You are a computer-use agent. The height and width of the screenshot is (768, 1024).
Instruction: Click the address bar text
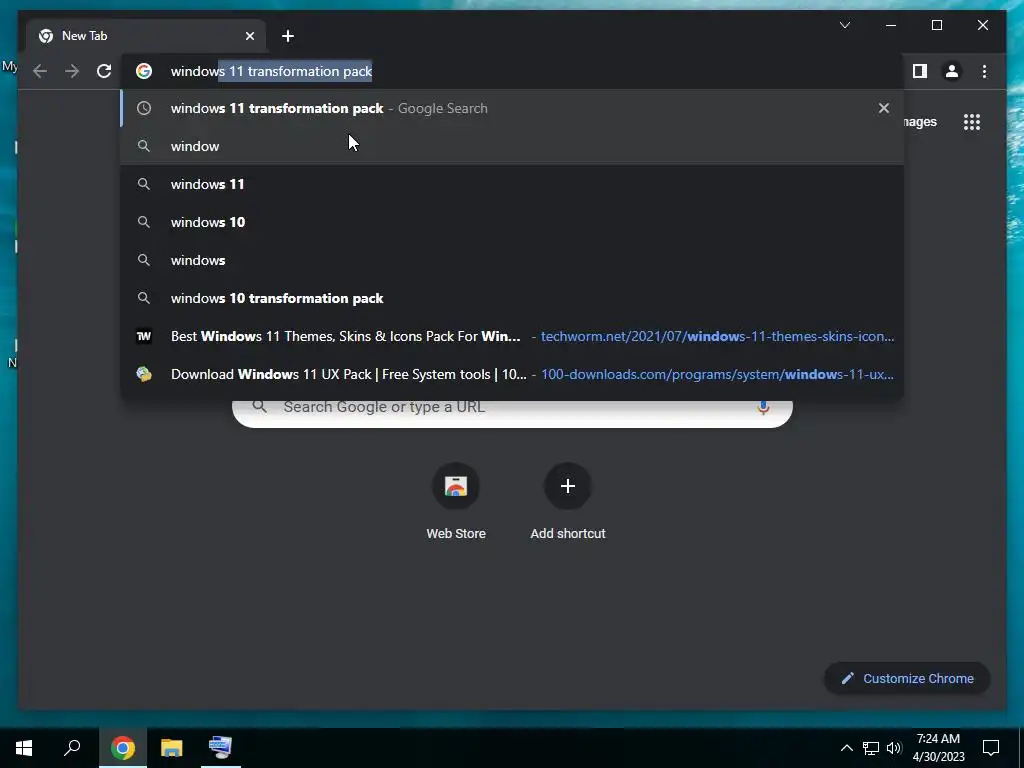pyautogui.click(x=272, y=71)
